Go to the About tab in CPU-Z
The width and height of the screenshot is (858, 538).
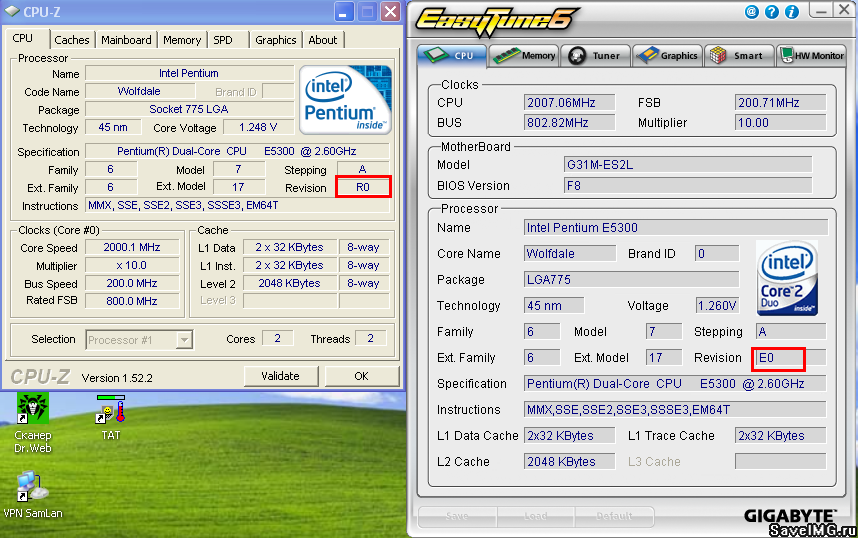(x=322, y=40)
